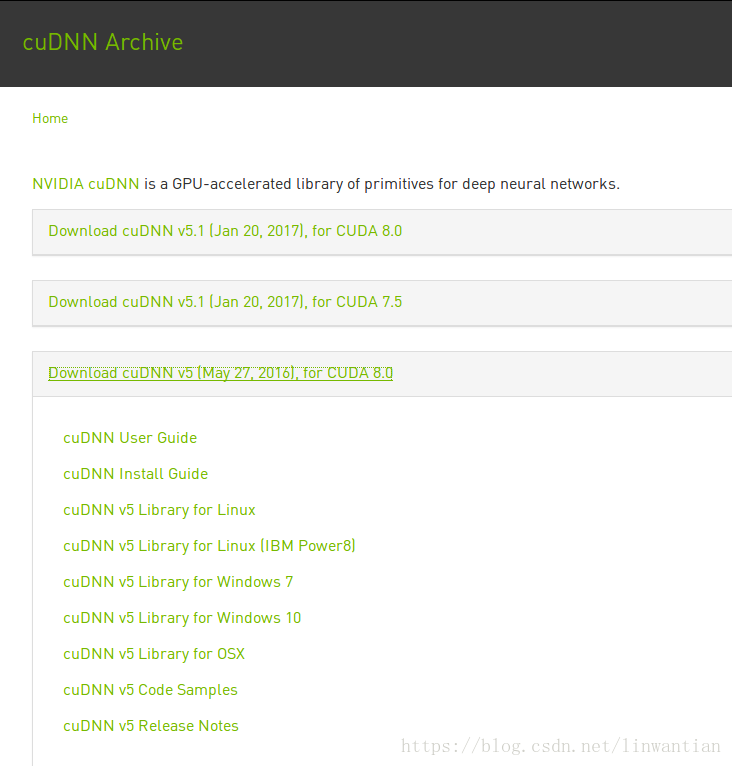
Task: Expand Download cuDNN v5.1 for CUDA 8.0
Action: click(x=225, y=231)
